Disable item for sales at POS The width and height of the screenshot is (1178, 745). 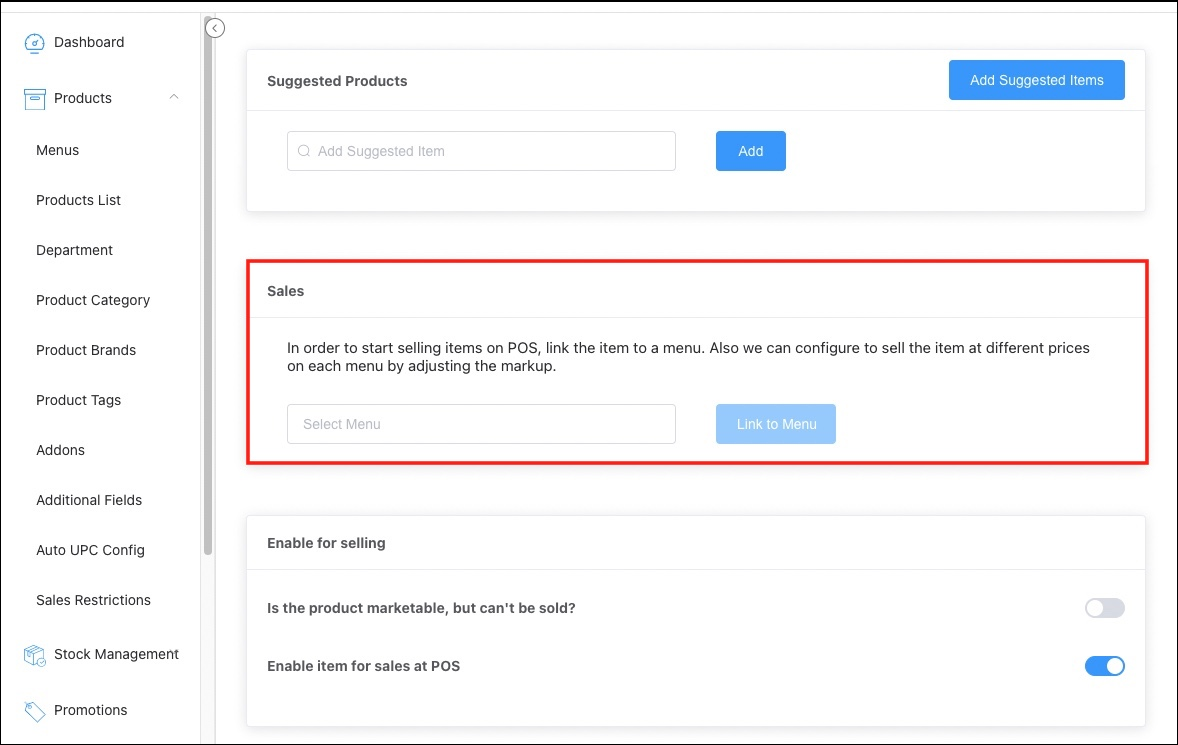click(1104, 666)
